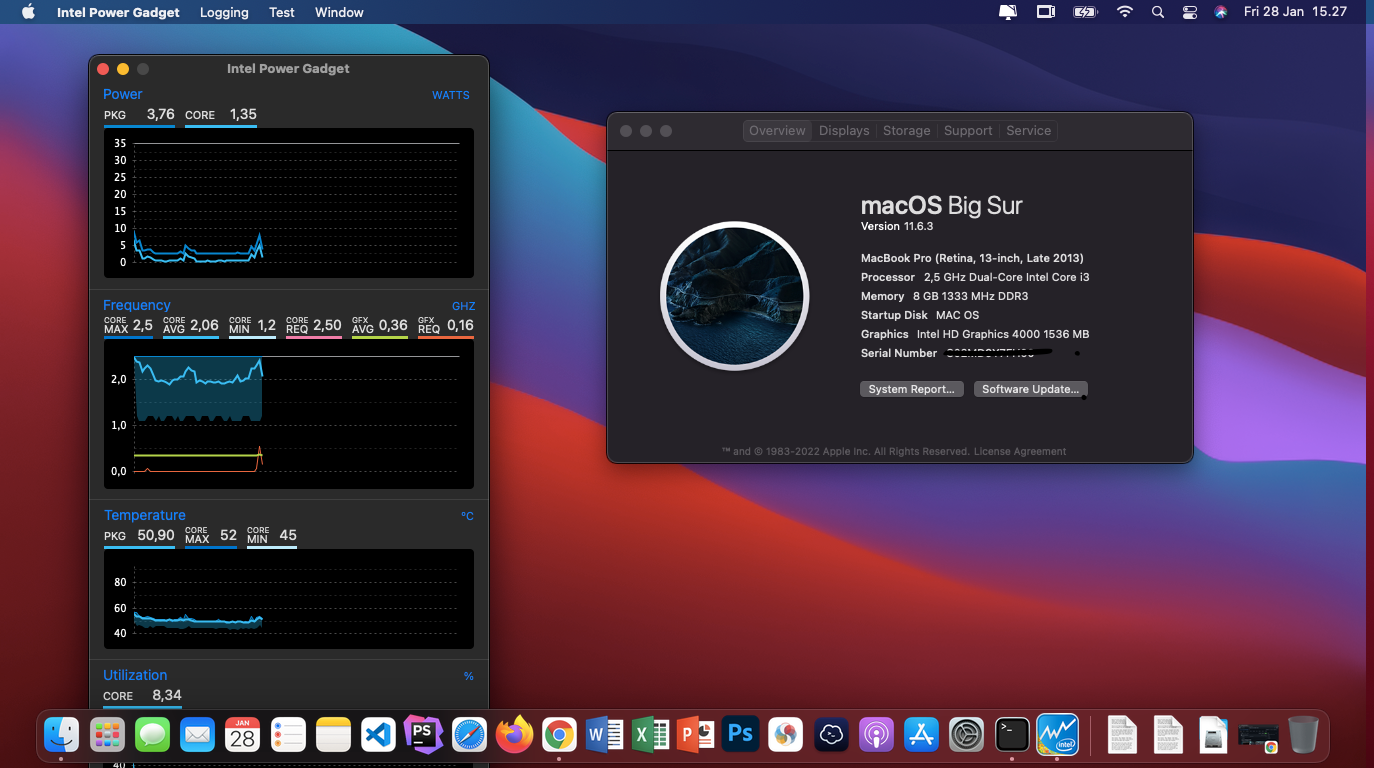
Task: Open the App Store
Action: [x=921, y=734]
